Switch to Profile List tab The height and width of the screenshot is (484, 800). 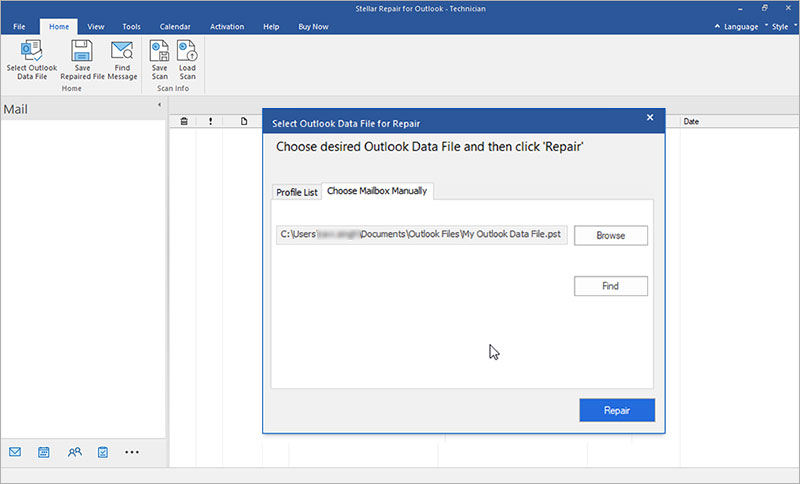[296, 192]
